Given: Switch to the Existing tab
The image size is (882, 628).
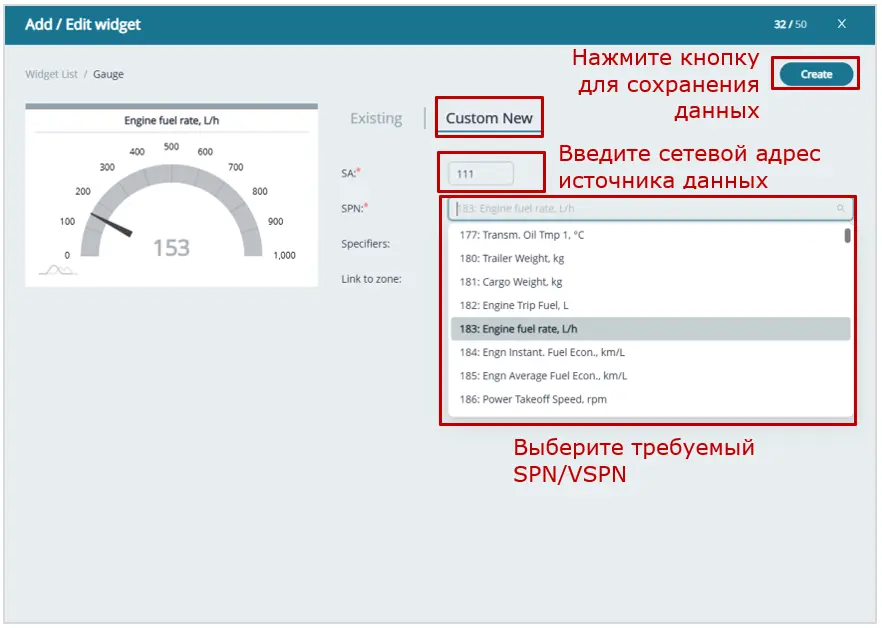Looking at the screenshot, I should point(376,118).
